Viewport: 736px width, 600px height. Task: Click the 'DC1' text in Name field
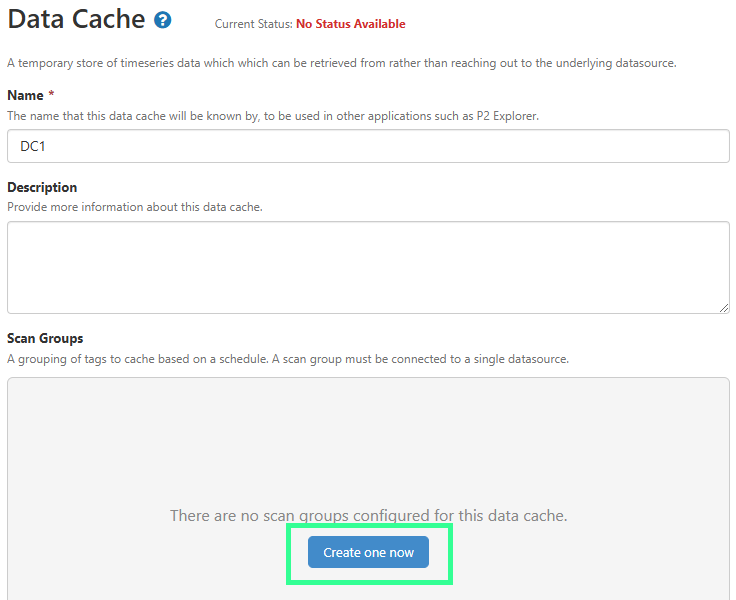(34, 146)
